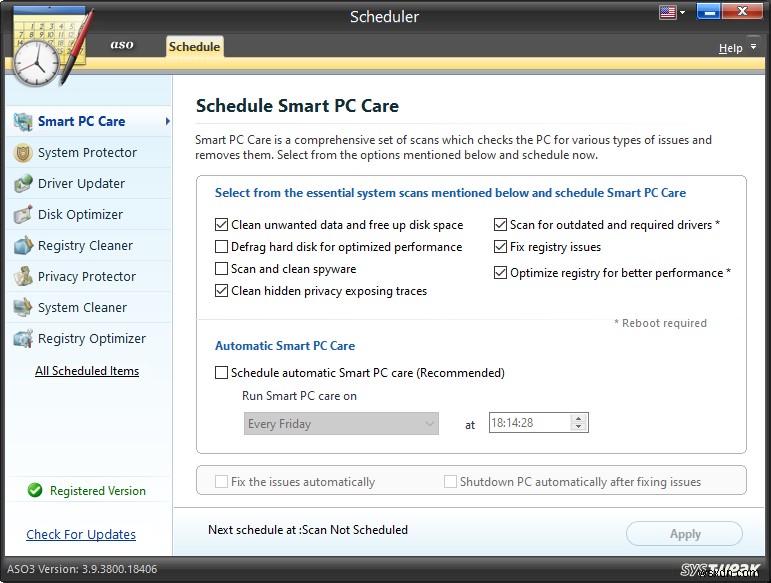Click the green Registered Version checkmark icon

(x=35, y=490)
